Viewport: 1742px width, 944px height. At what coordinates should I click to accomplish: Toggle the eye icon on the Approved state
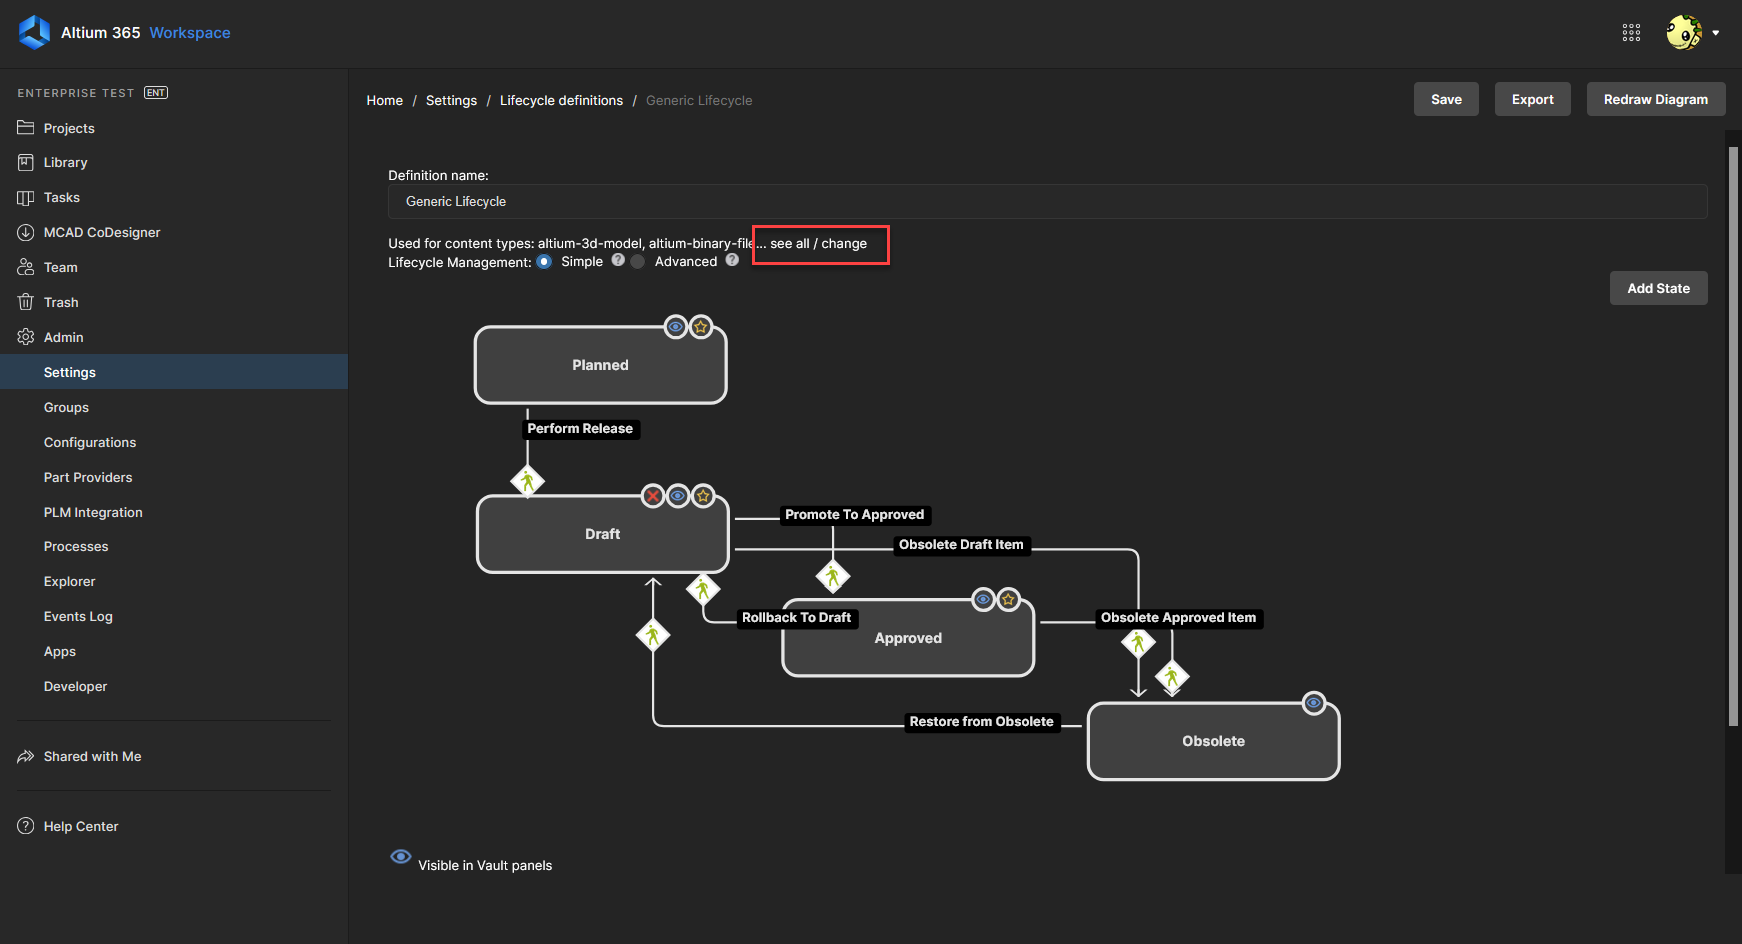point(984,600)
